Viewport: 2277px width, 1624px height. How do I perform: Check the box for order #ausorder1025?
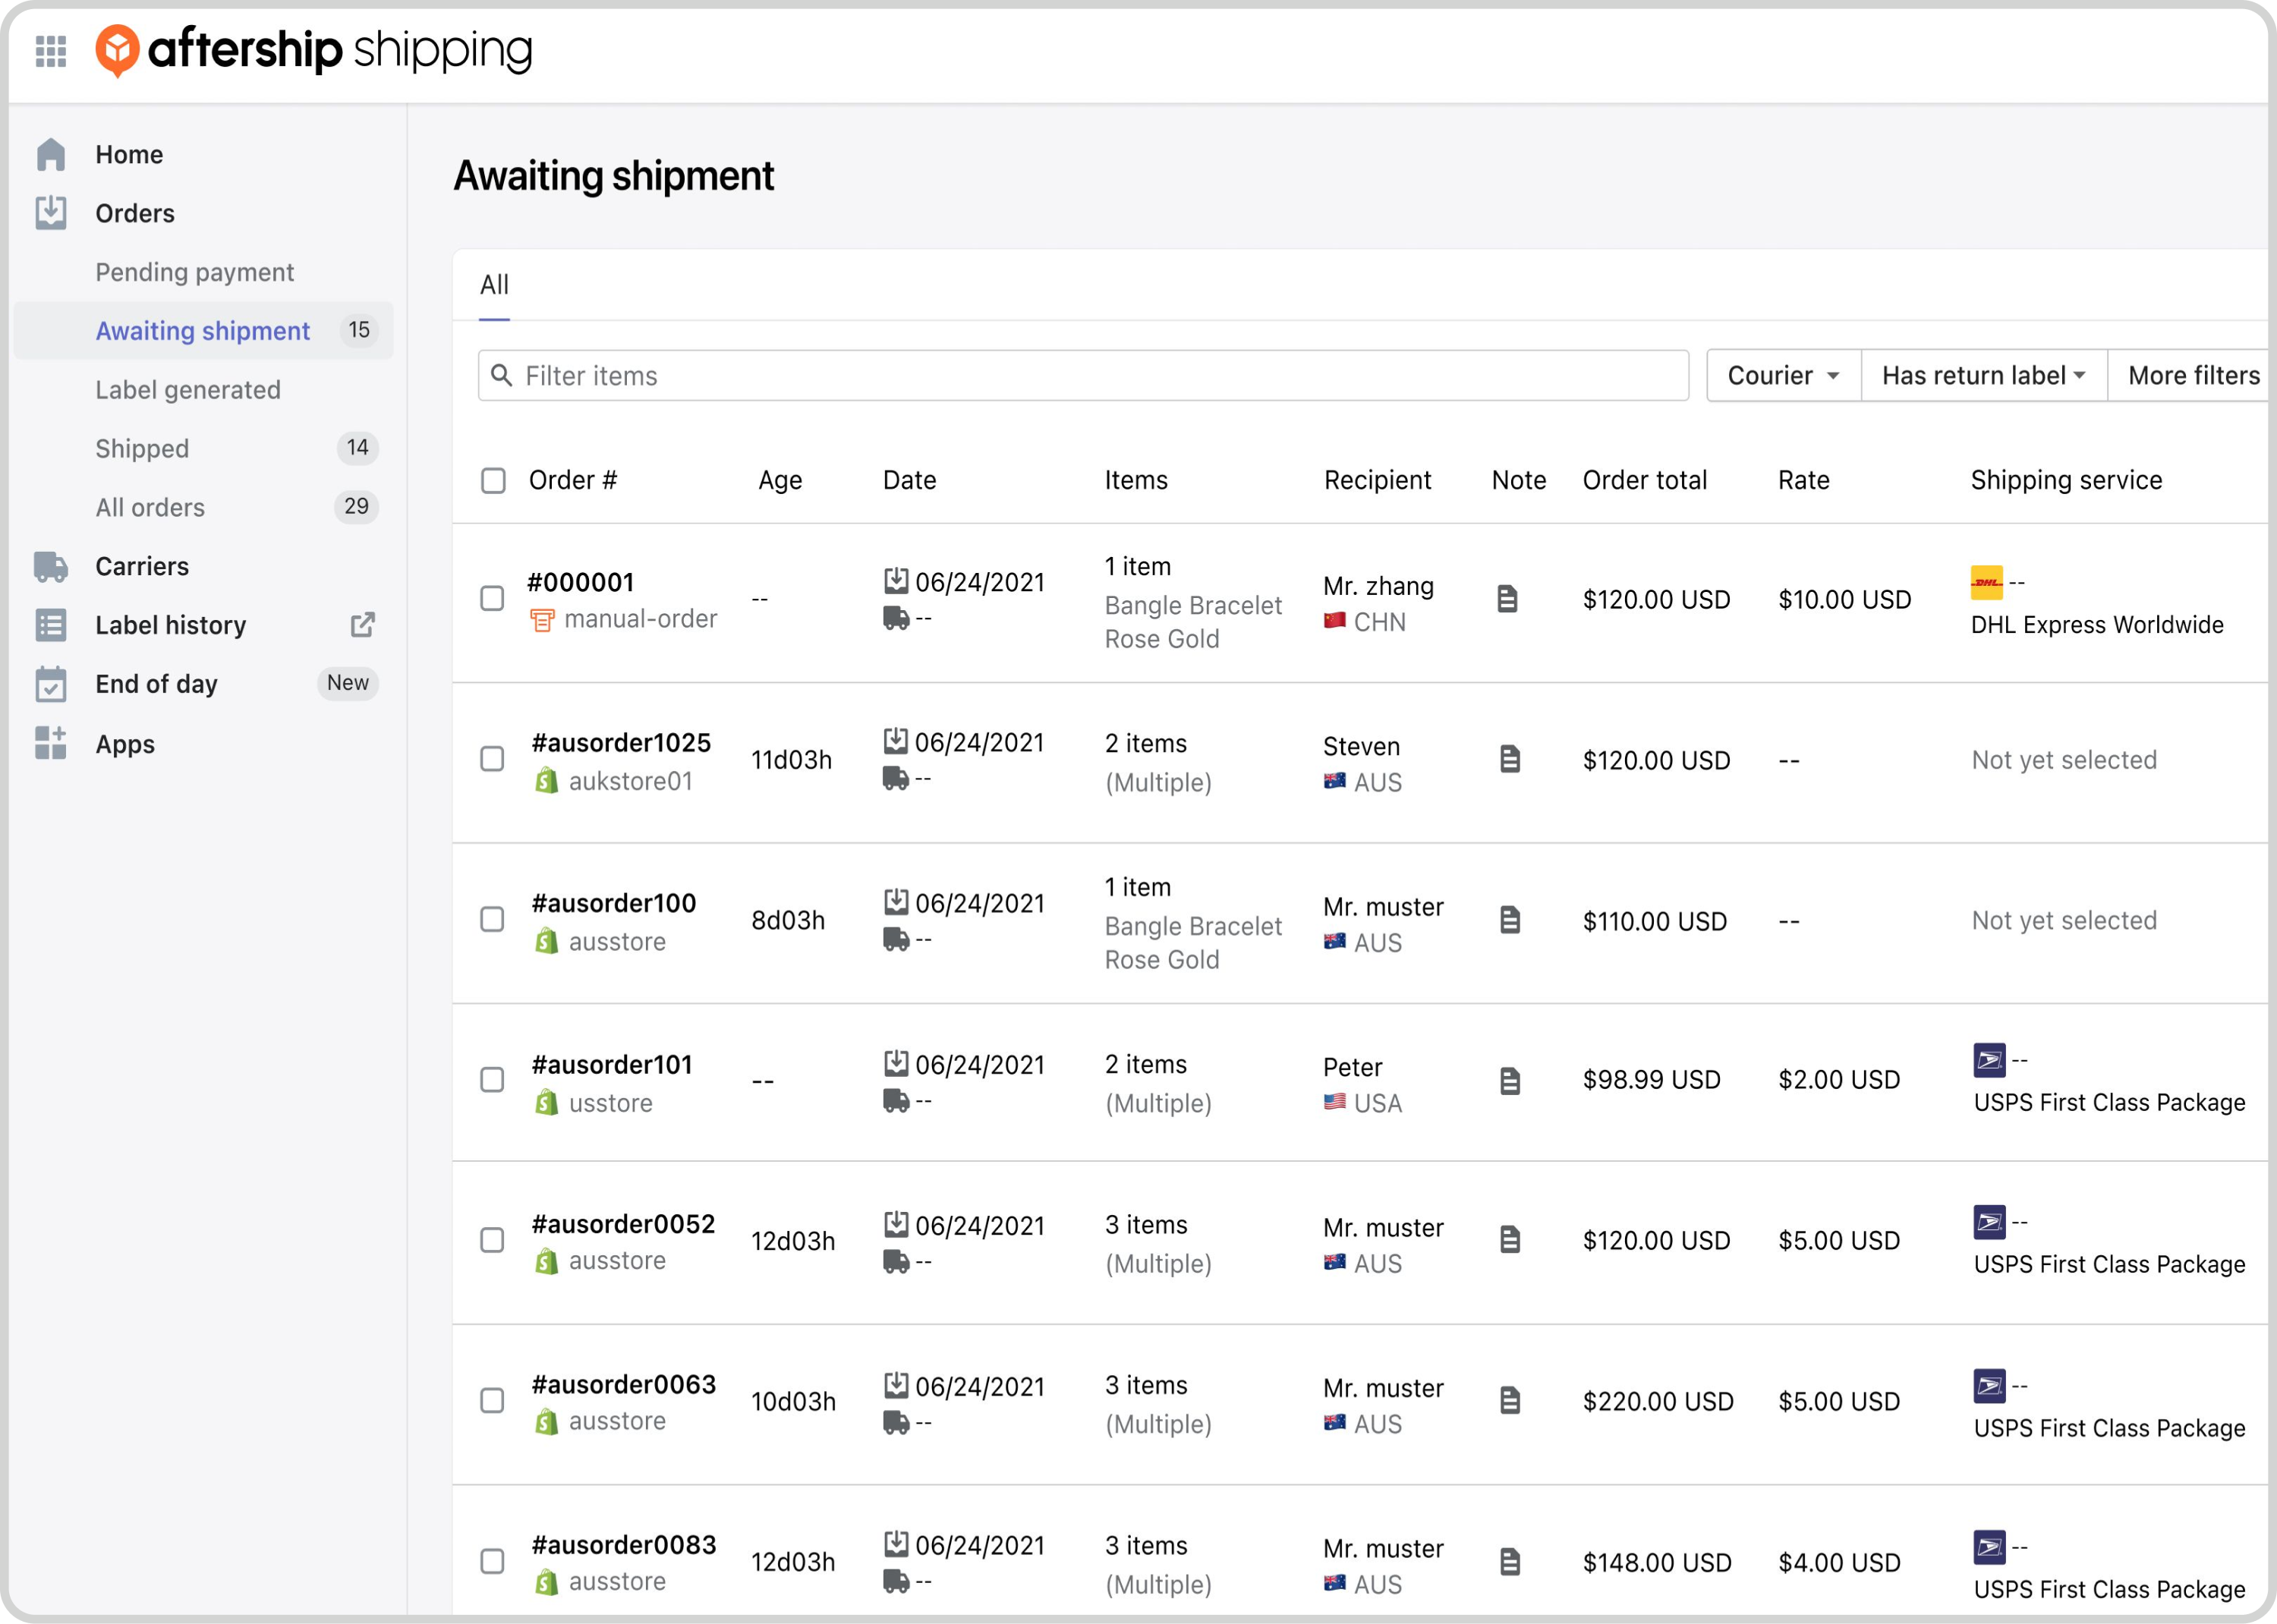pyautogui.click(x=492, y=759)
